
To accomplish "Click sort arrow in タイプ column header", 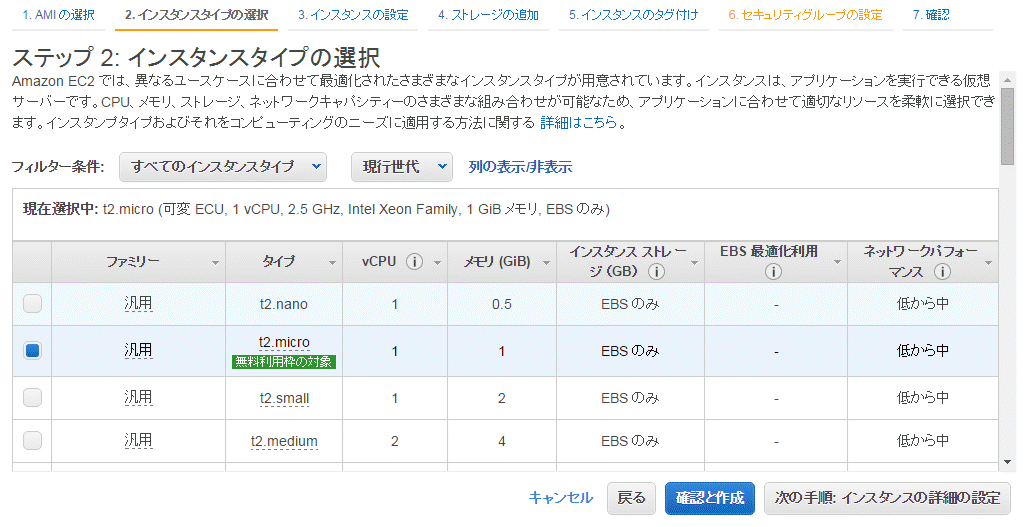I will (x=332, y=263).
